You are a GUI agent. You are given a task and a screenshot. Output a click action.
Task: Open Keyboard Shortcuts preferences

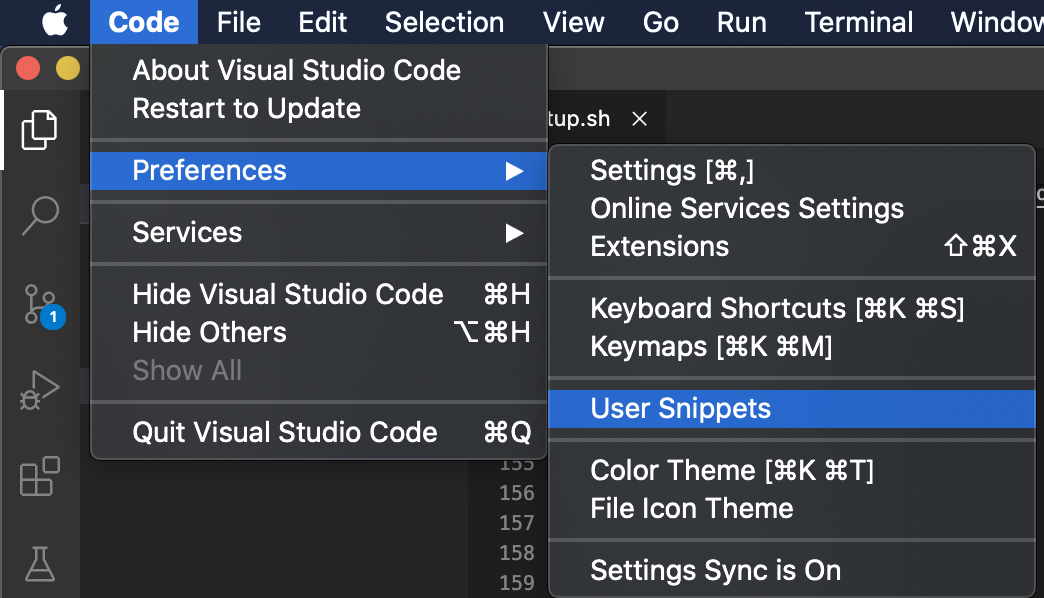pyautogui.click(x=776, y=308)
